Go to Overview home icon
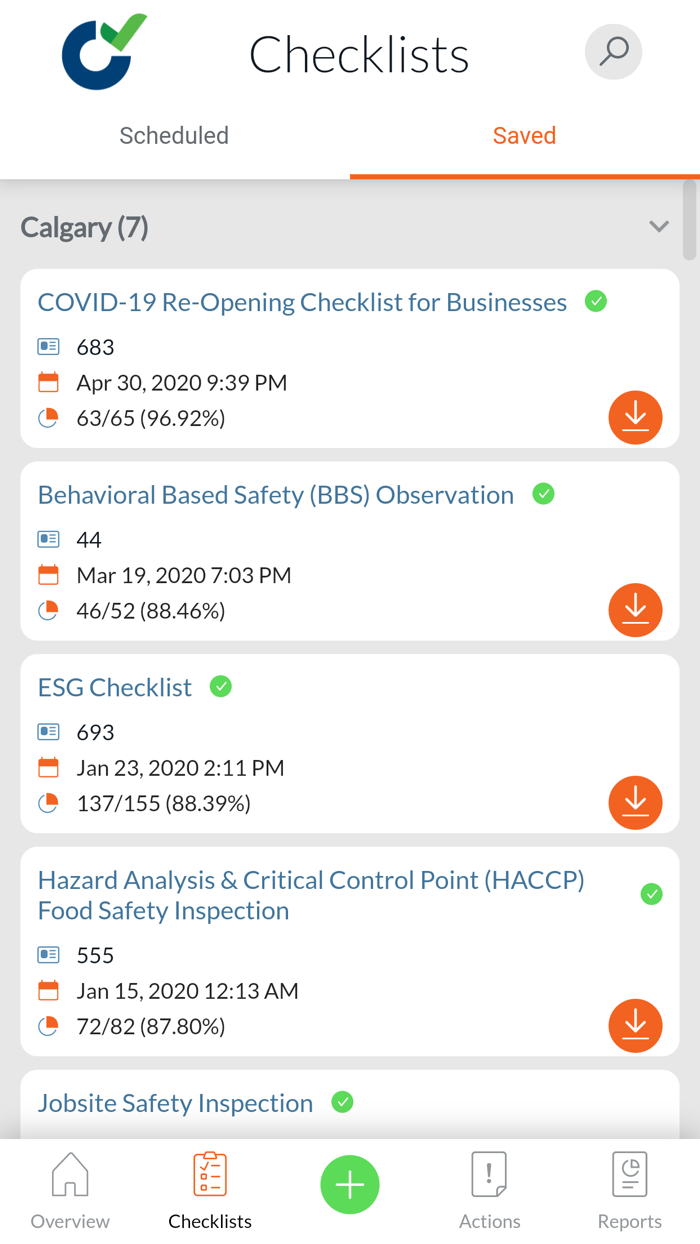Image resolution: width=700 pixels, height=1244 pixels. [x=70, y=1190]
